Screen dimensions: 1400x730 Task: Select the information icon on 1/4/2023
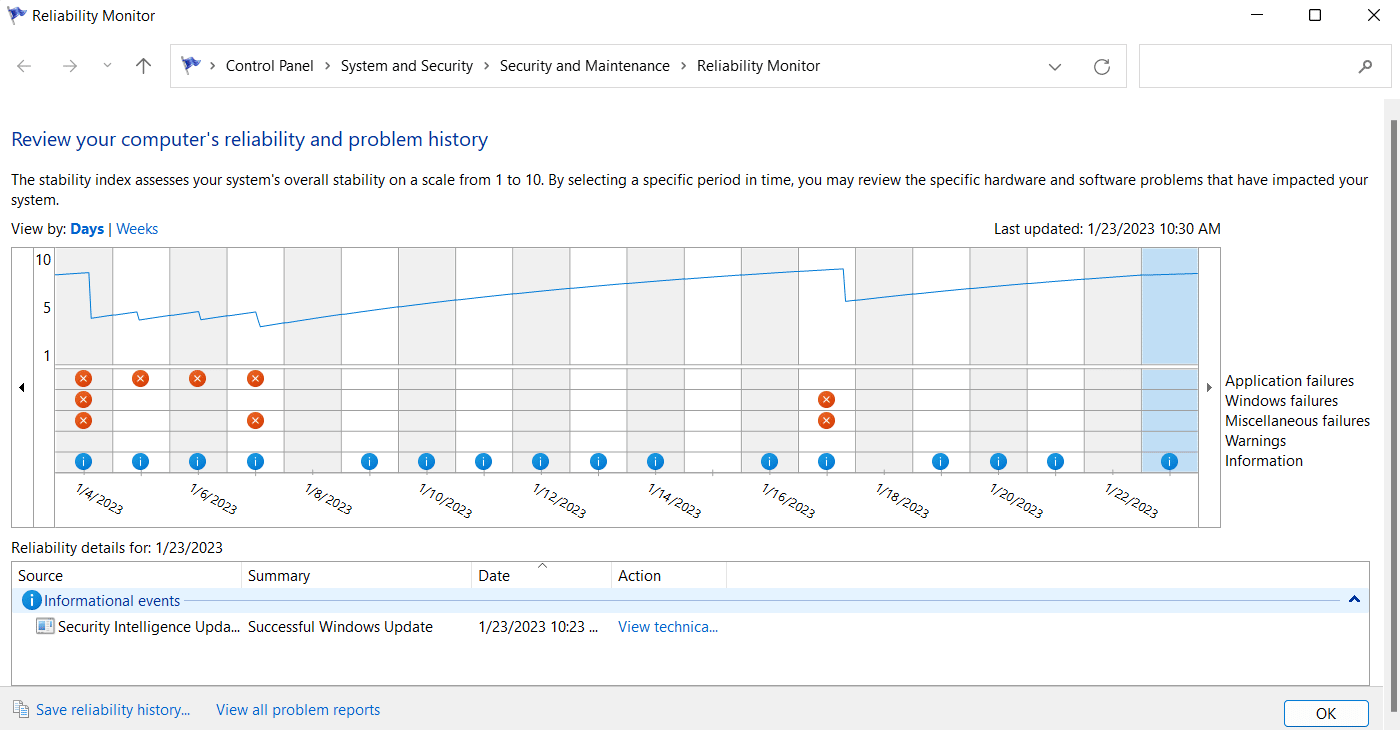[x=83, y=461]
